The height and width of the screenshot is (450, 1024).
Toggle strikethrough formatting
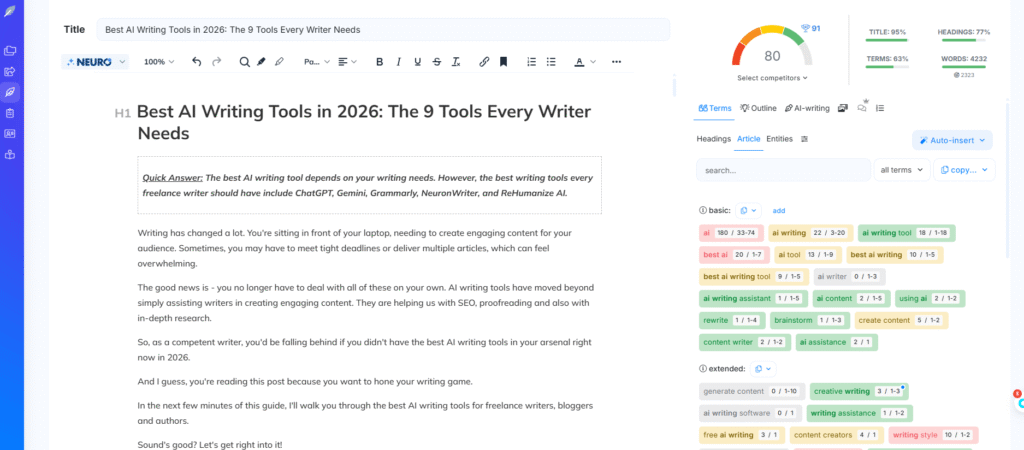pyautogui.click(x=436, y=62)
